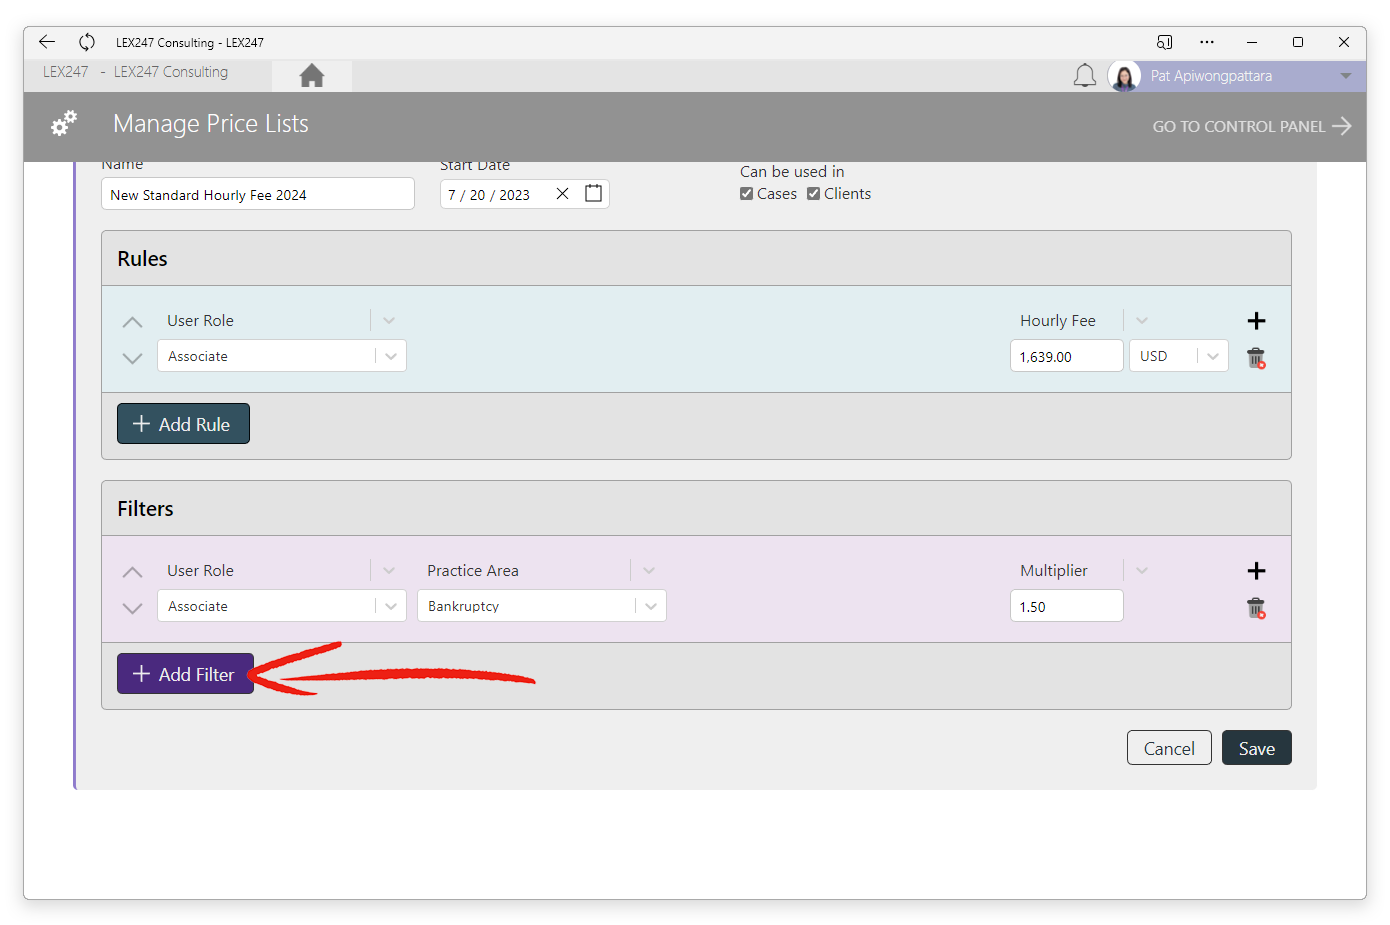The width and height of the screenshot is (1390, 925).
Task: Open the three-dots more options menu
Action: point(1207,42)
